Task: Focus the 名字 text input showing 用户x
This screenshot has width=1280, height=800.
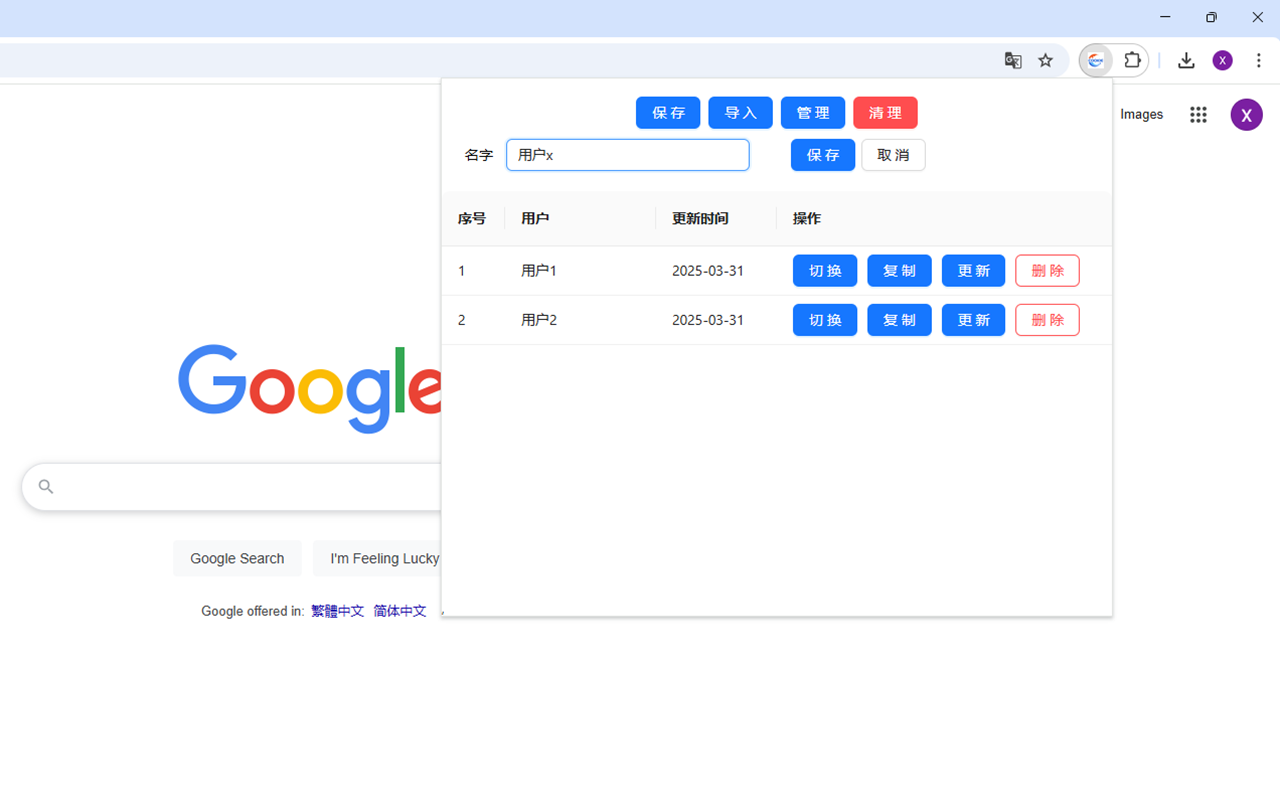Action: (x=627, y=154)
